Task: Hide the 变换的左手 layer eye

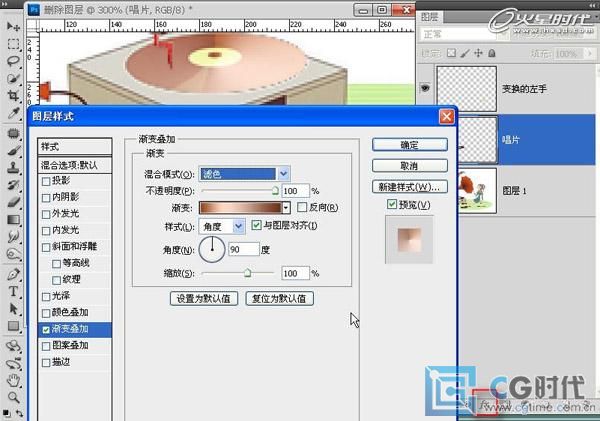Action: click(425, 88)
